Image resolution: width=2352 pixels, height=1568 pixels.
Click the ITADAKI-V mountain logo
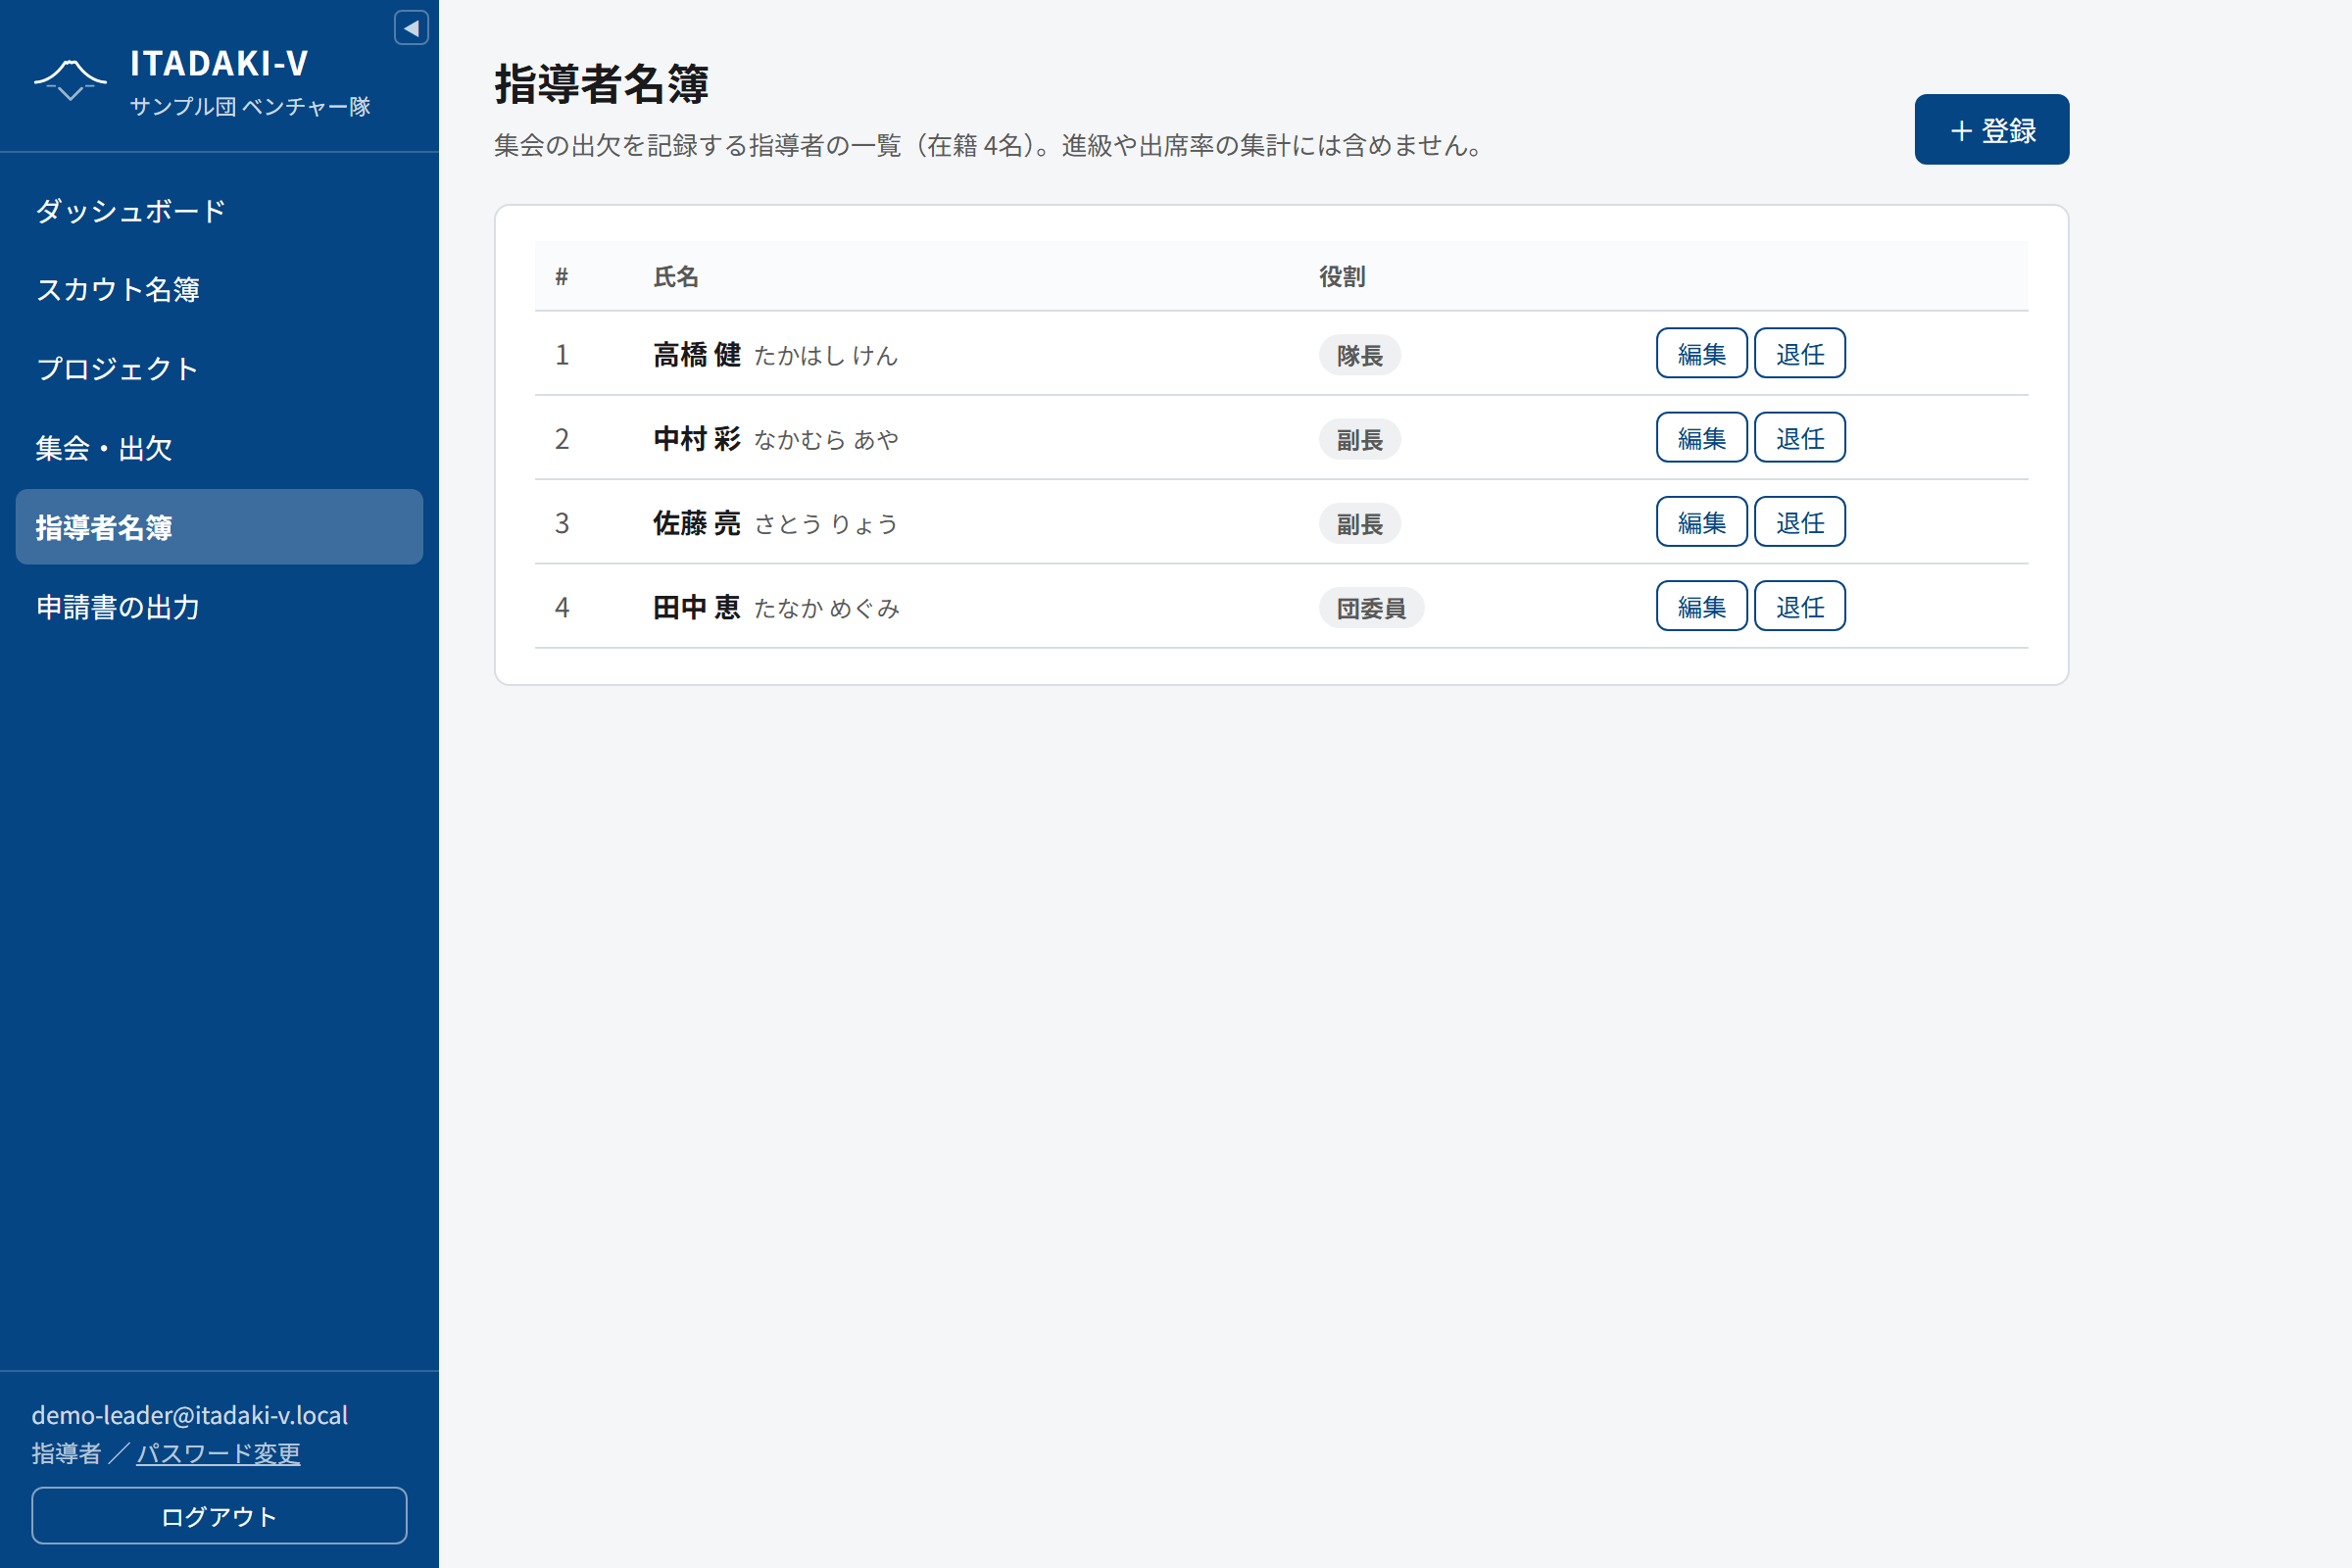[70, 80]
